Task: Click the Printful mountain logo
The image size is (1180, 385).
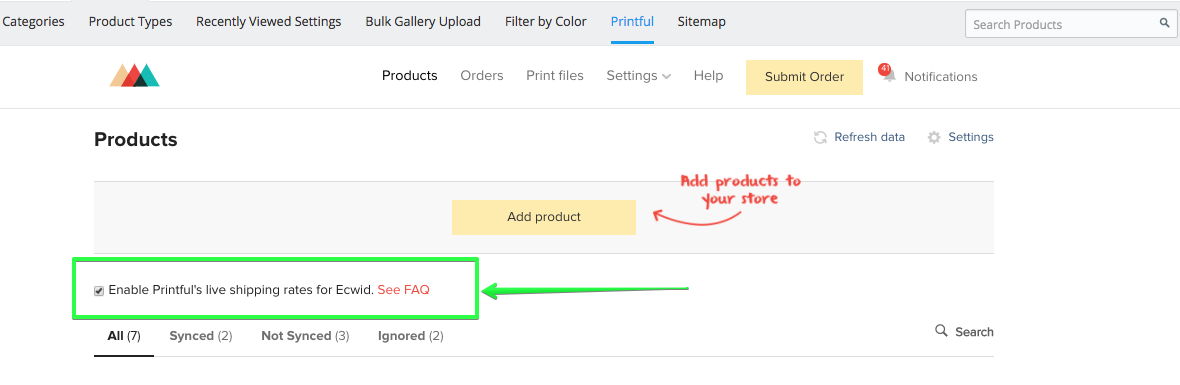Action: [x=135, y=75]
